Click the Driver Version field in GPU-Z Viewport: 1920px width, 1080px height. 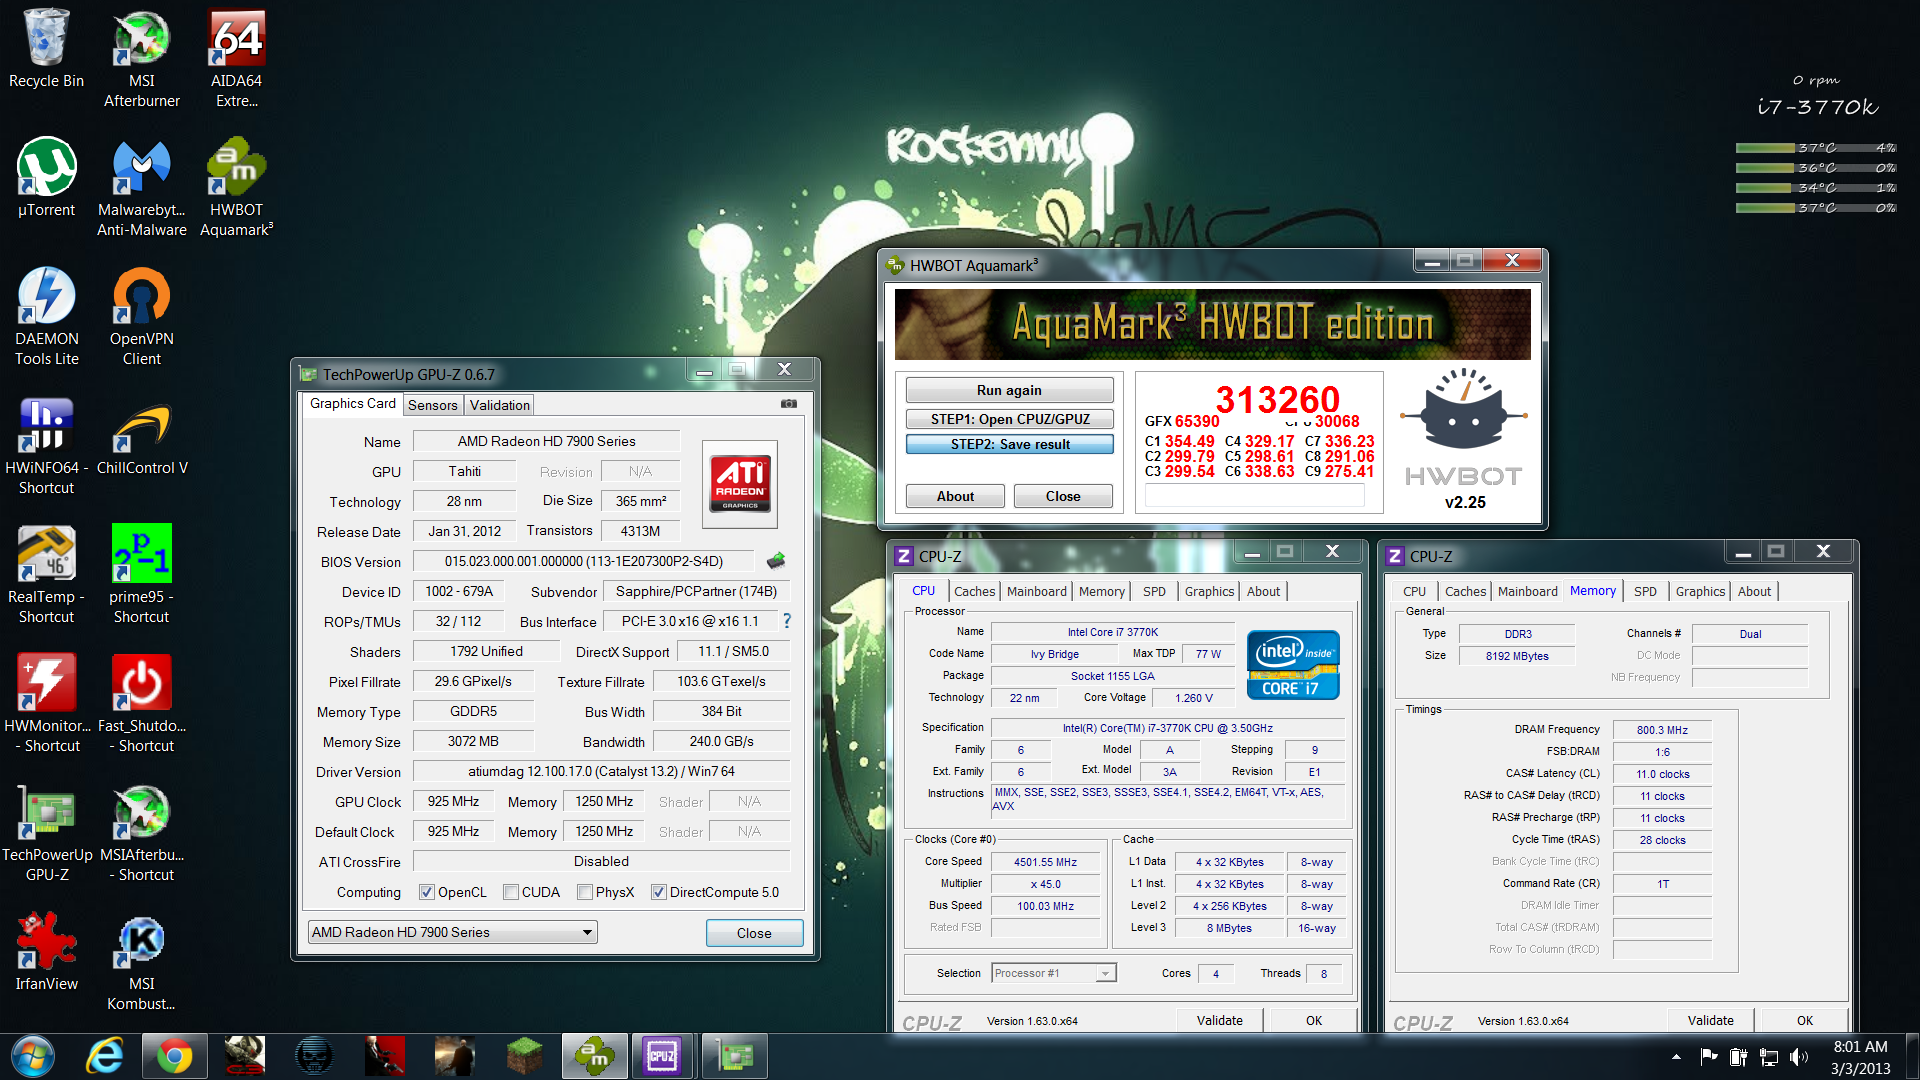point(601,771)
